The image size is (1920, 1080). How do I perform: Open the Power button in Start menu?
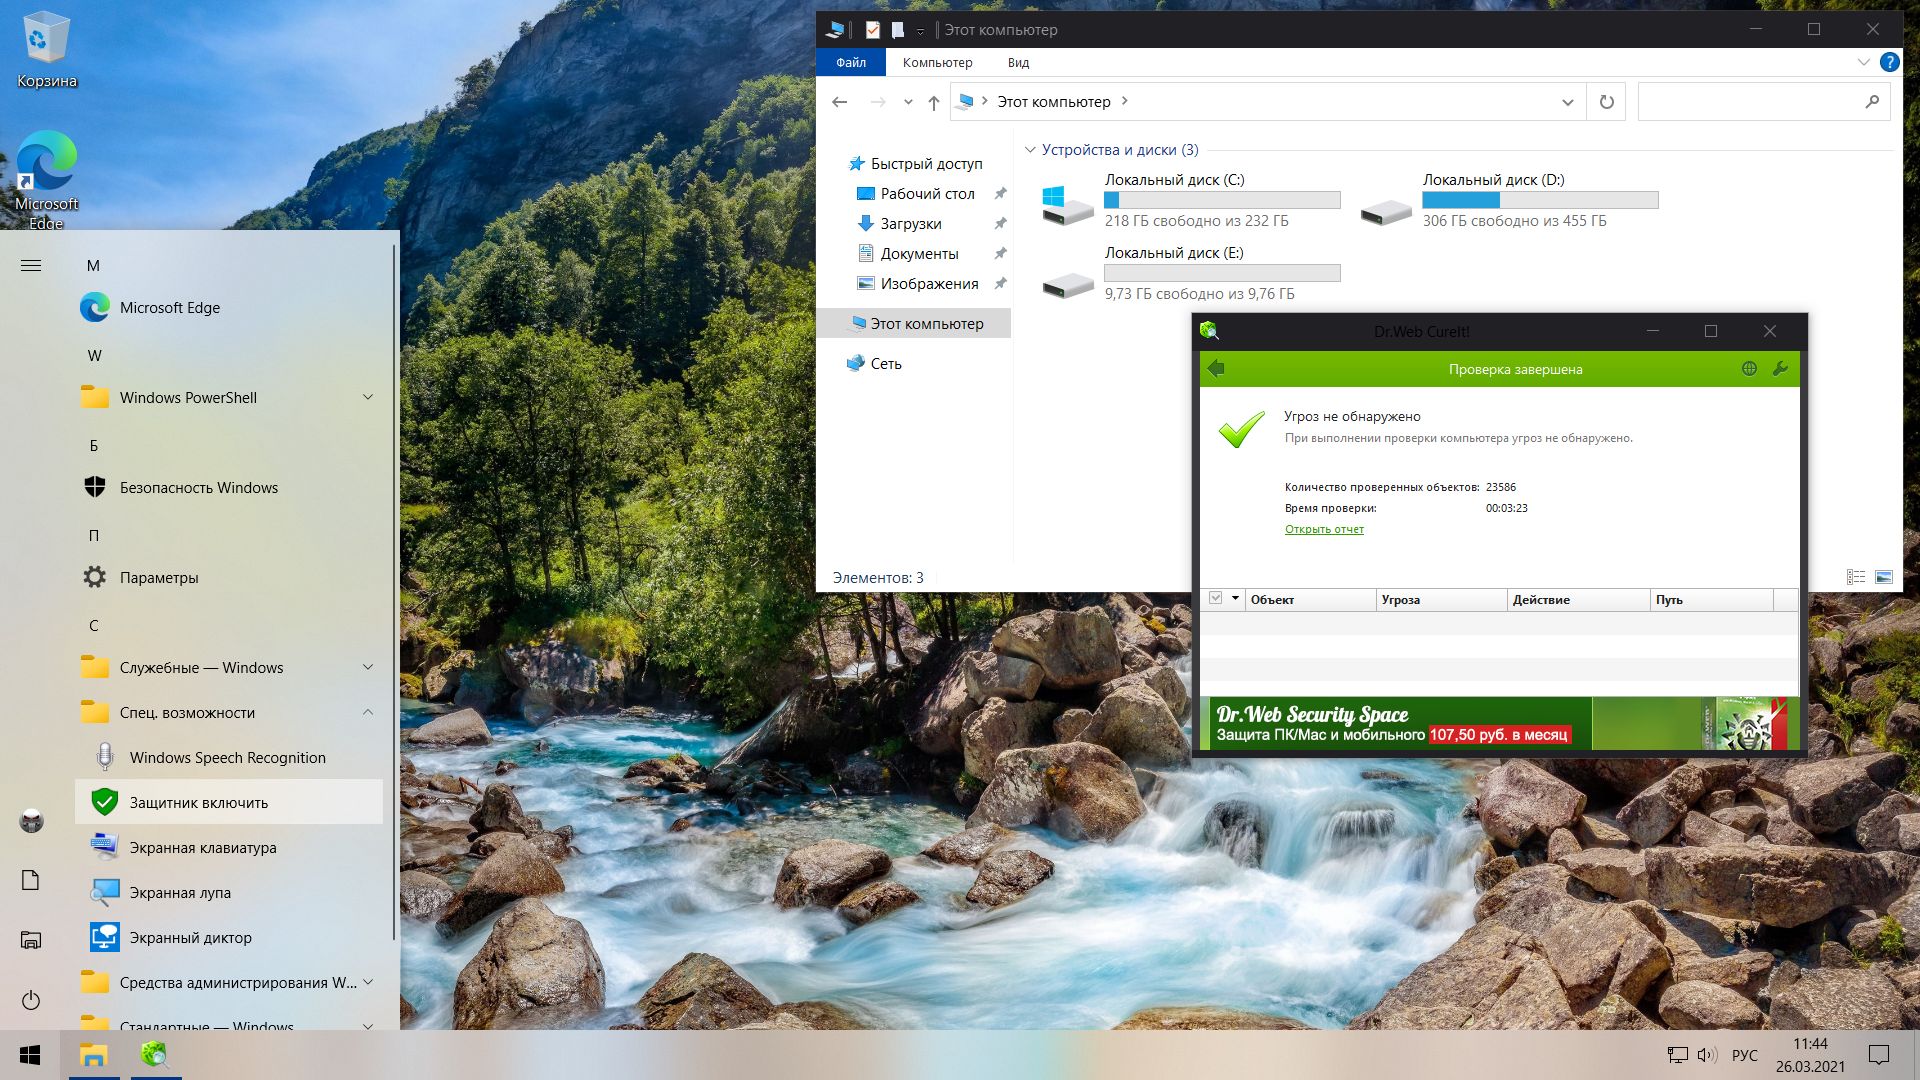(x=31, y=1000)
